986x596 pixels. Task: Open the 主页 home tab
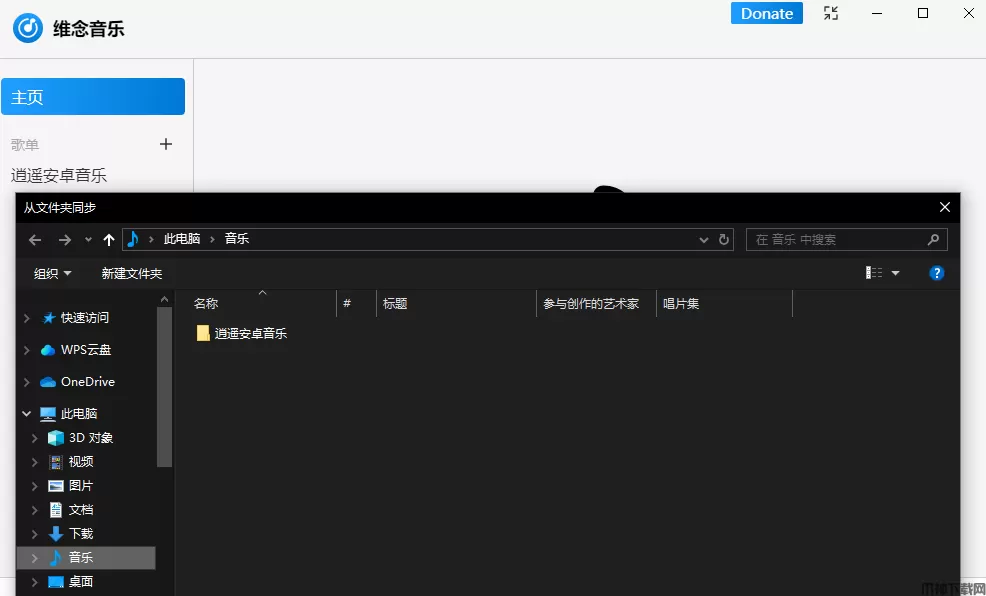pos(92,97)
